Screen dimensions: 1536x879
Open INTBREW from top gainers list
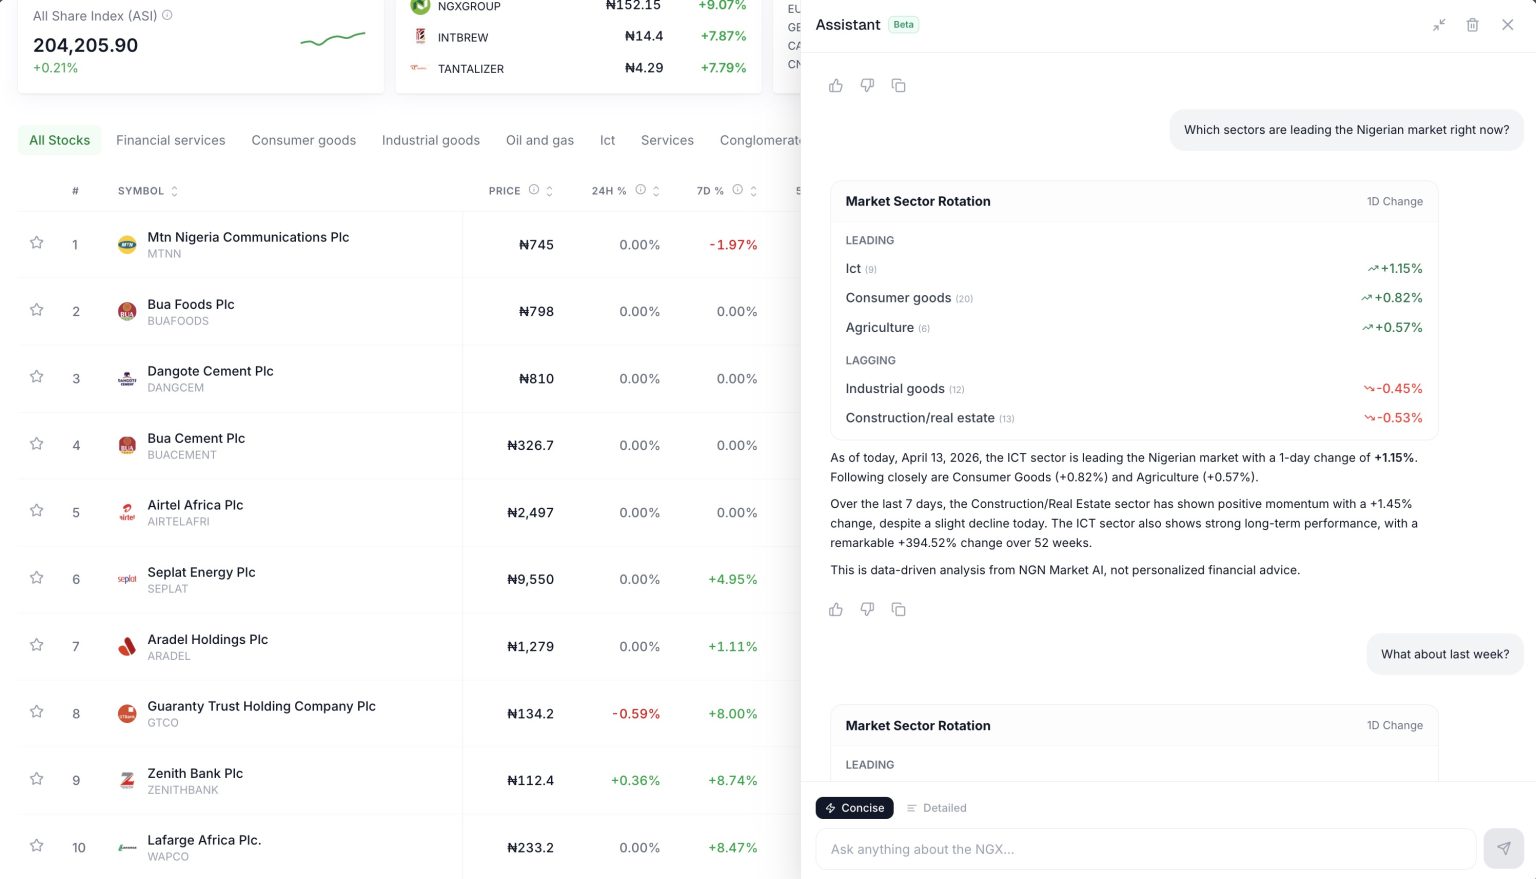[463, 37]
